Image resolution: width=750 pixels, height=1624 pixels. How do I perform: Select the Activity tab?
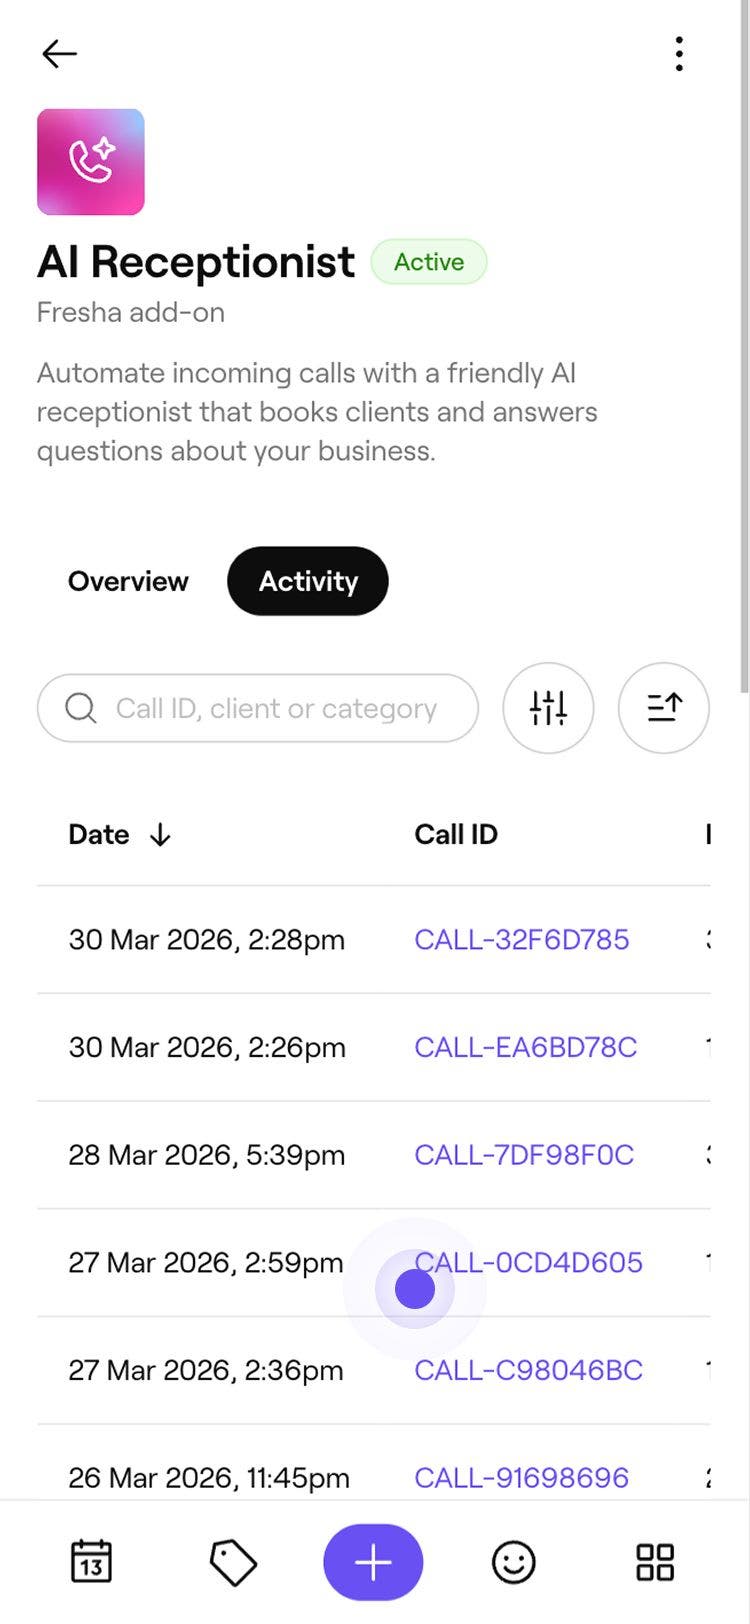308,581
